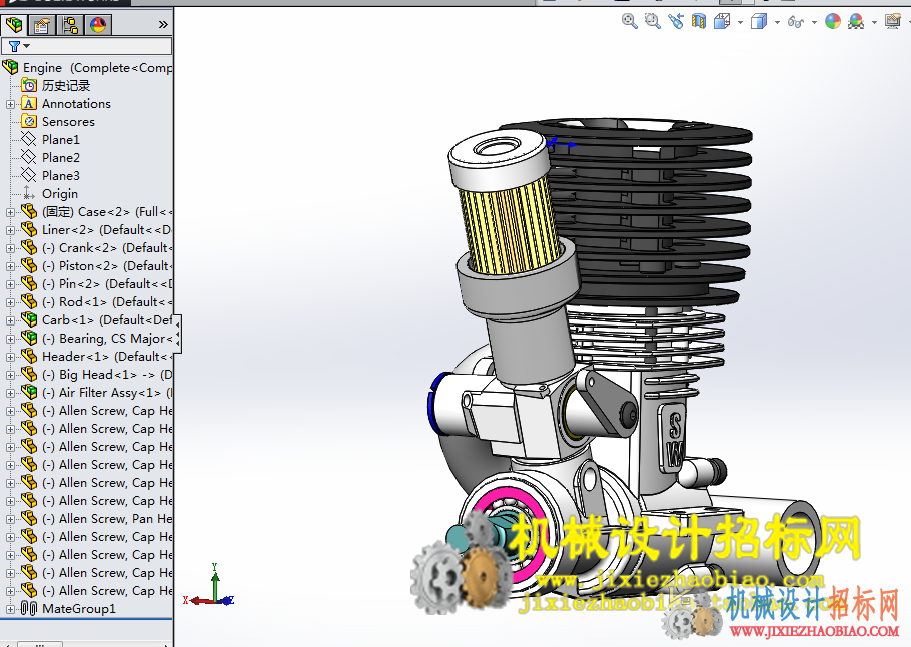The image size is (911, 647).
Task: Open the FeatureManager design tree tab
Action: pos(14,25)
